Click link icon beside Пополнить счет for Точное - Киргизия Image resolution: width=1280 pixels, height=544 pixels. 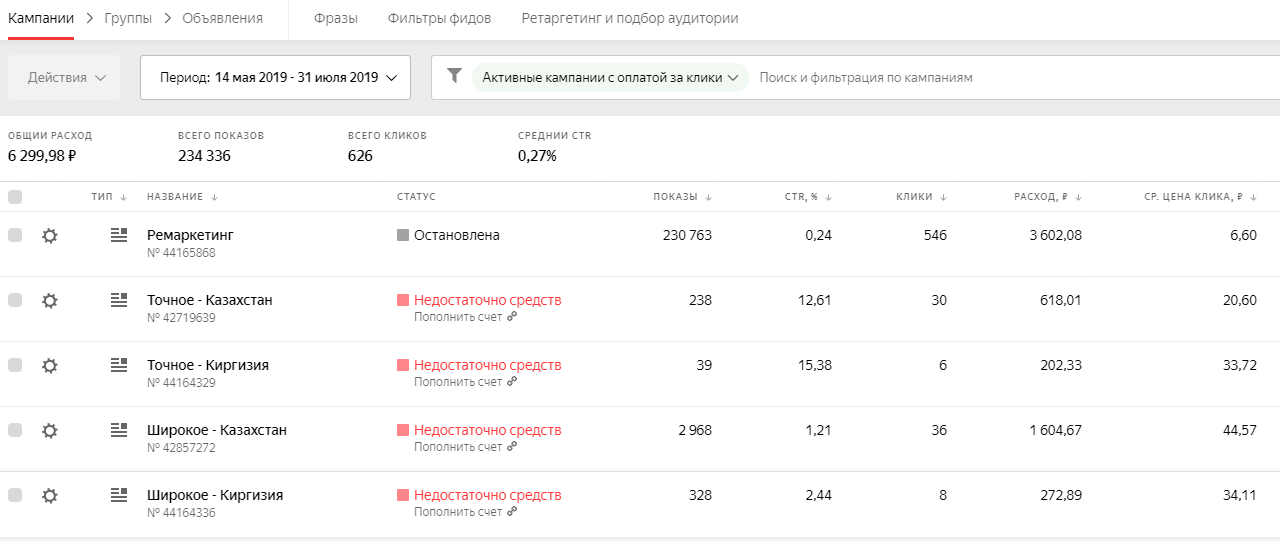pos(512,382)
